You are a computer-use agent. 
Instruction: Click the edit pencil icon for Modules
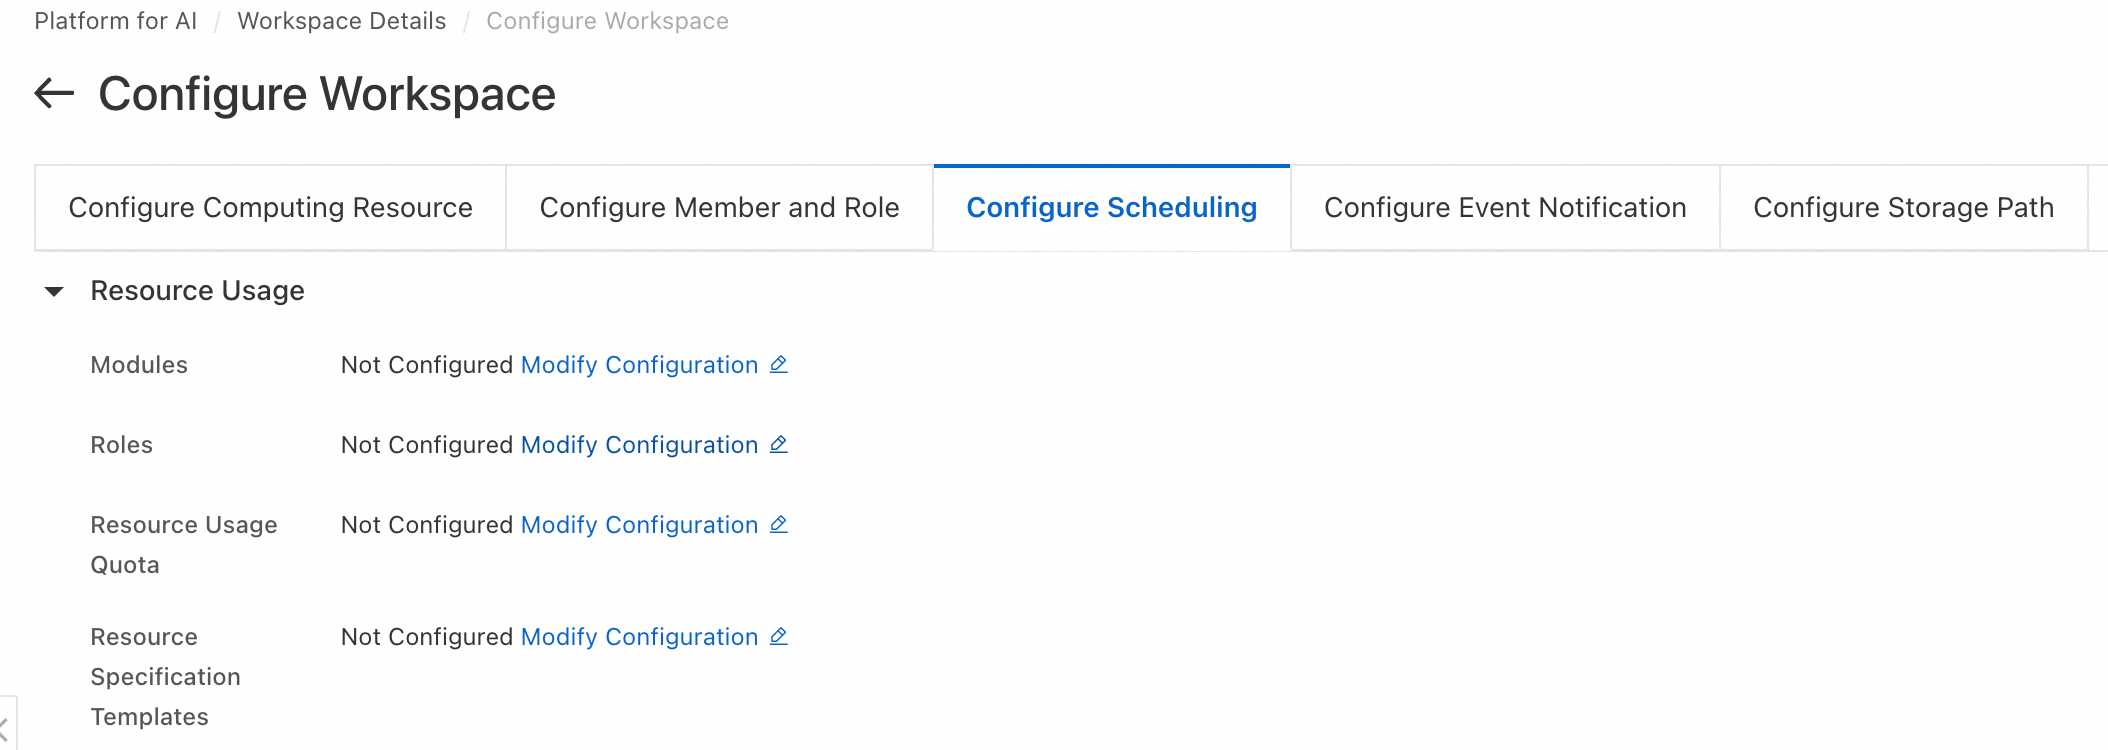(779, 365)
